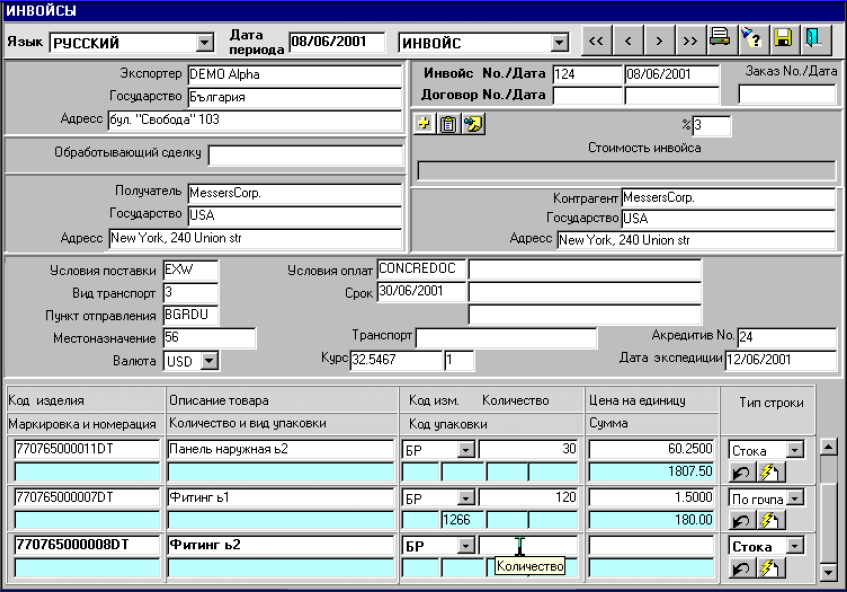Open context help icon with question mark

752,41
